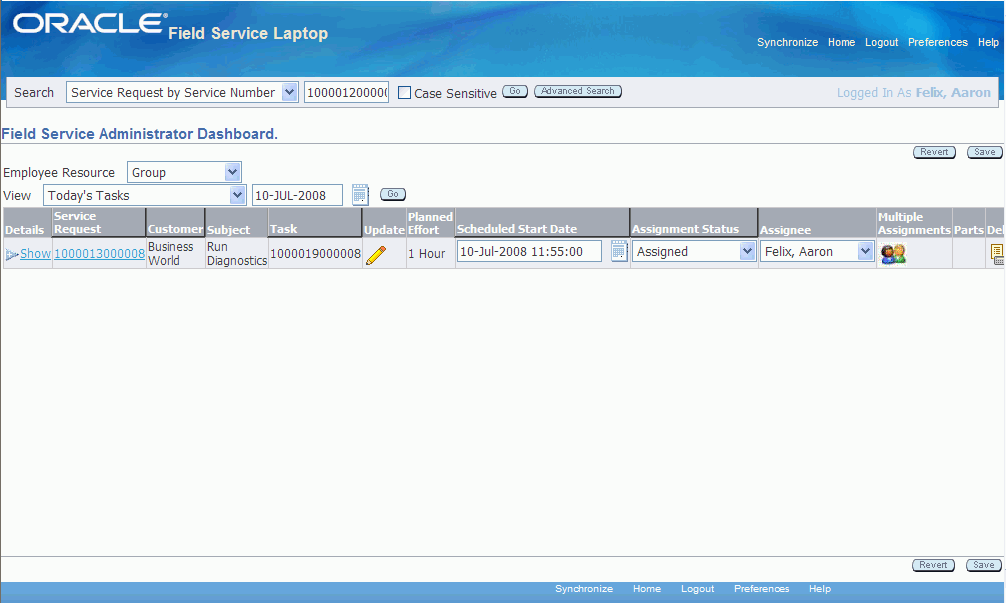Click the bottom Revert button

click(934, 565)
